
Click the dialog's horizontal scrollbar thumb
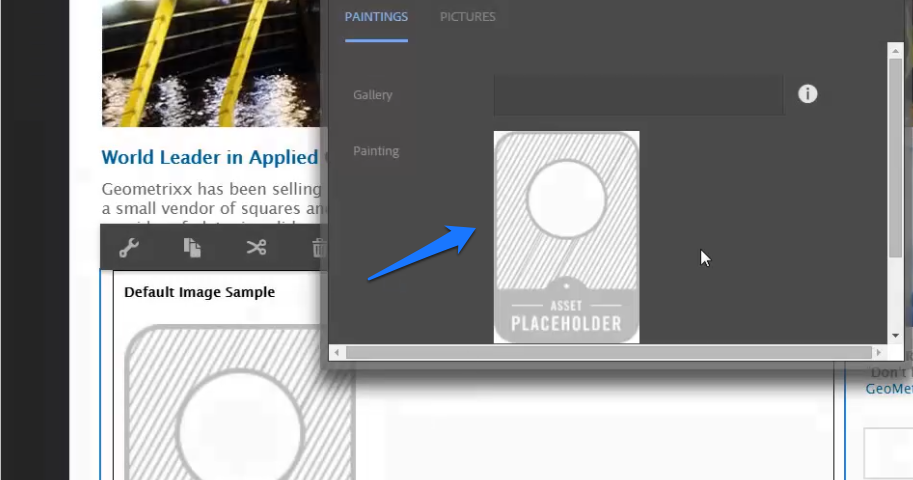pos(609,352)
